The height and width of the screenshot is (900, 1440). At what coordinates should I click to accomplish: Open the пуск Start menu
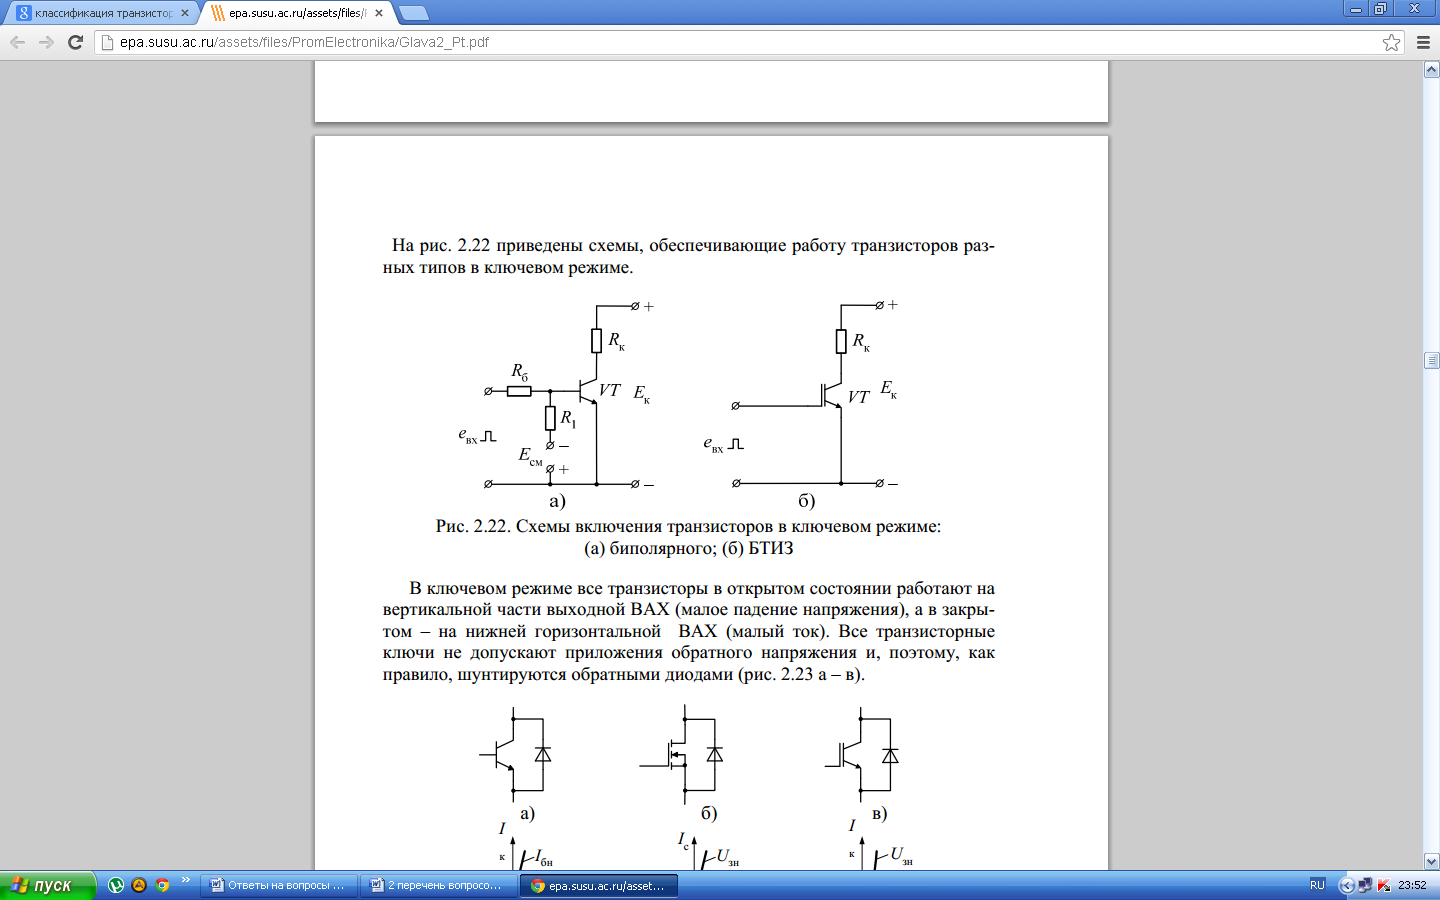pos(47,885)
